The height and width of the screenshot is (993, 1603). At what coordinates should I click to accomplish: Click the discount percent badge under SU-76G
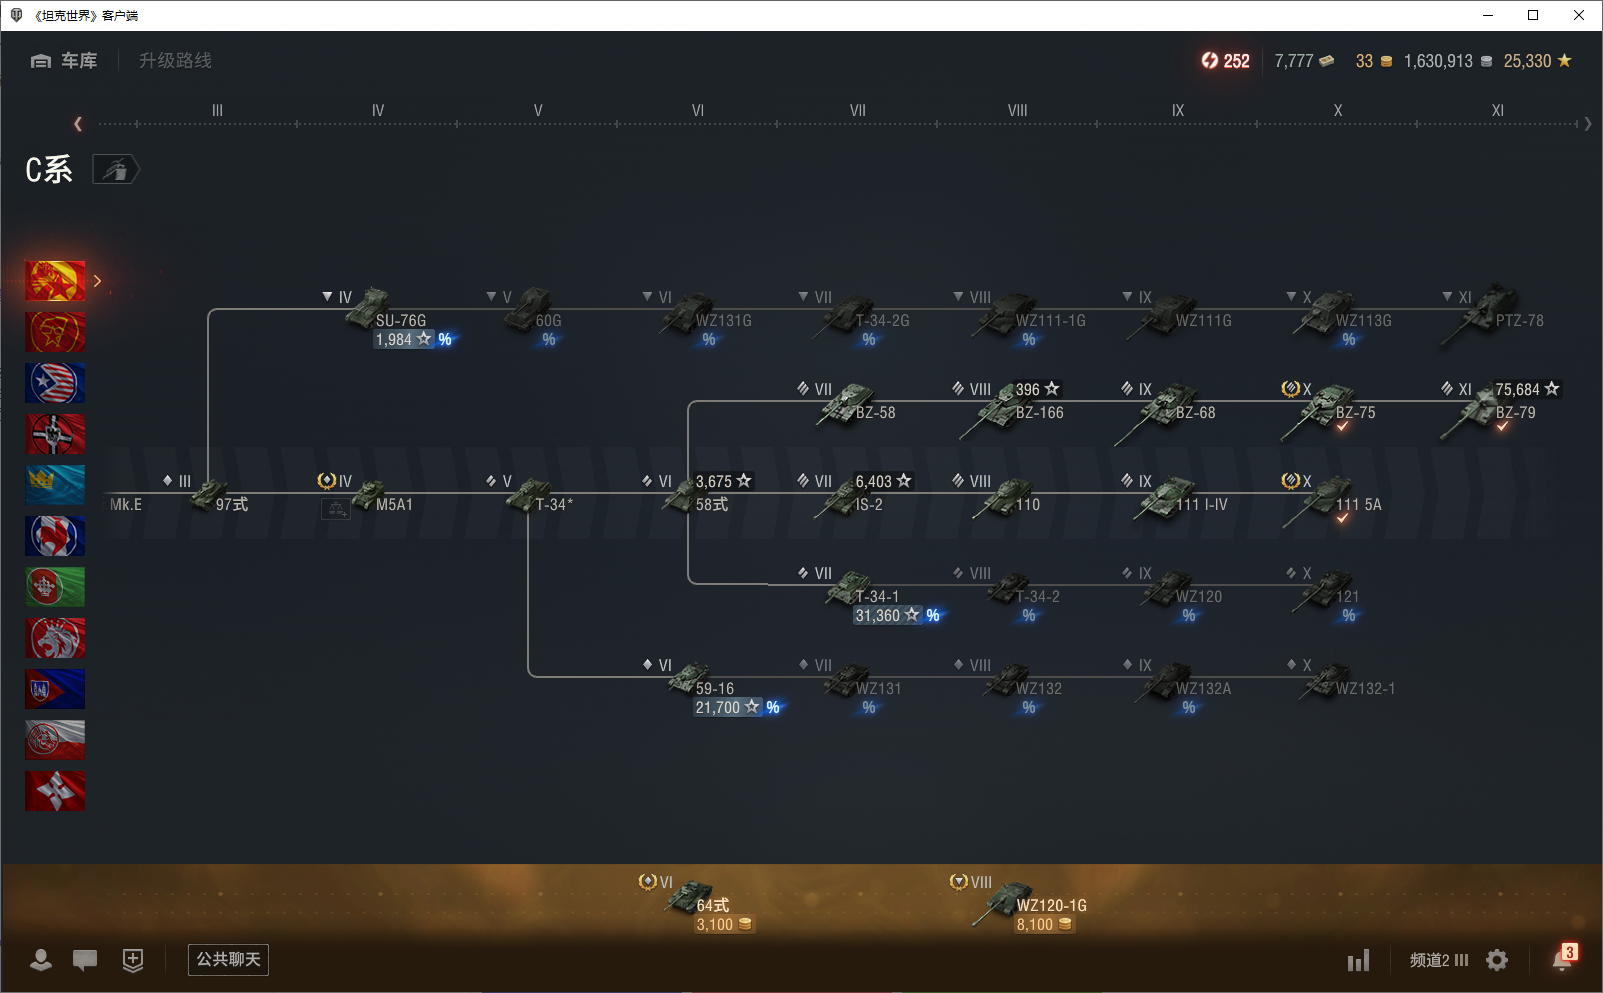pos(445,340)
